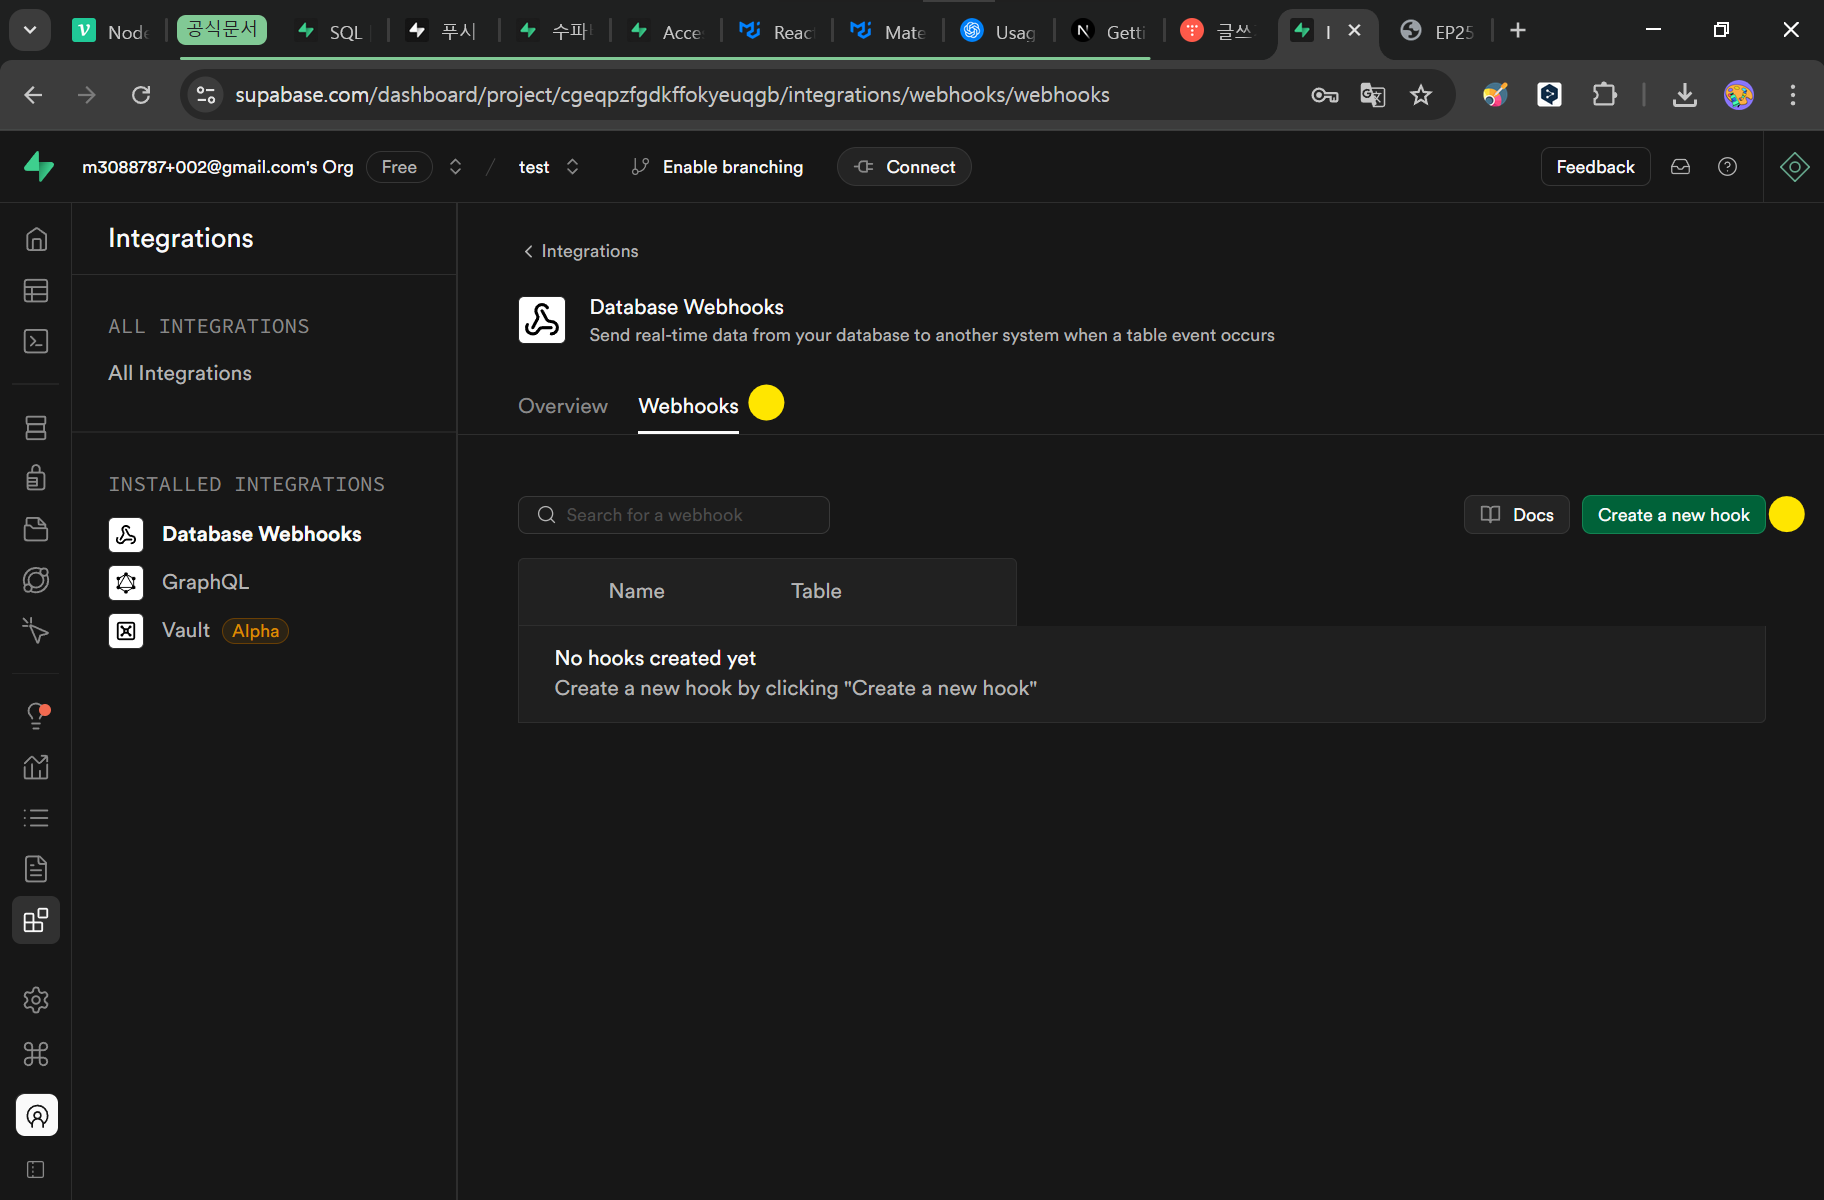Open the Google Translate icon
The width and height of the screenshot is (1824, 1200).
pyautogui.click(x=1373, y=95)
